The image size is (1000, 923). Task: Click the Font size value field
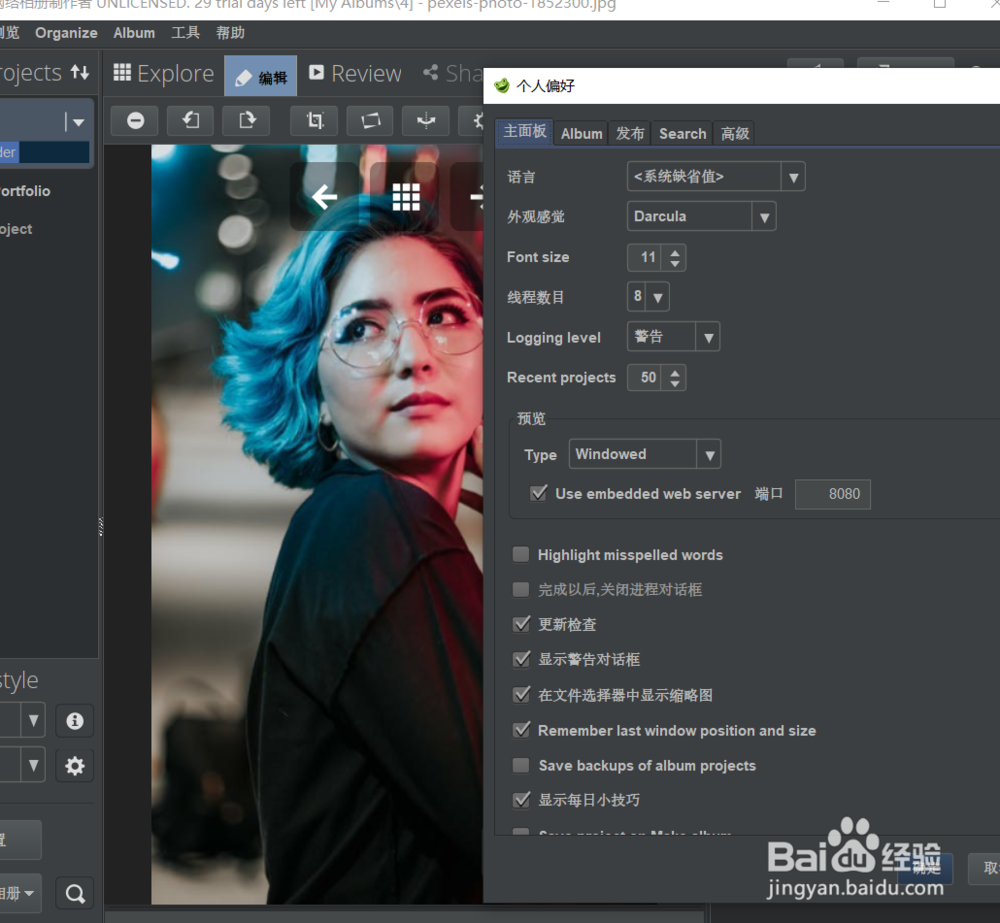click(647, 258)
